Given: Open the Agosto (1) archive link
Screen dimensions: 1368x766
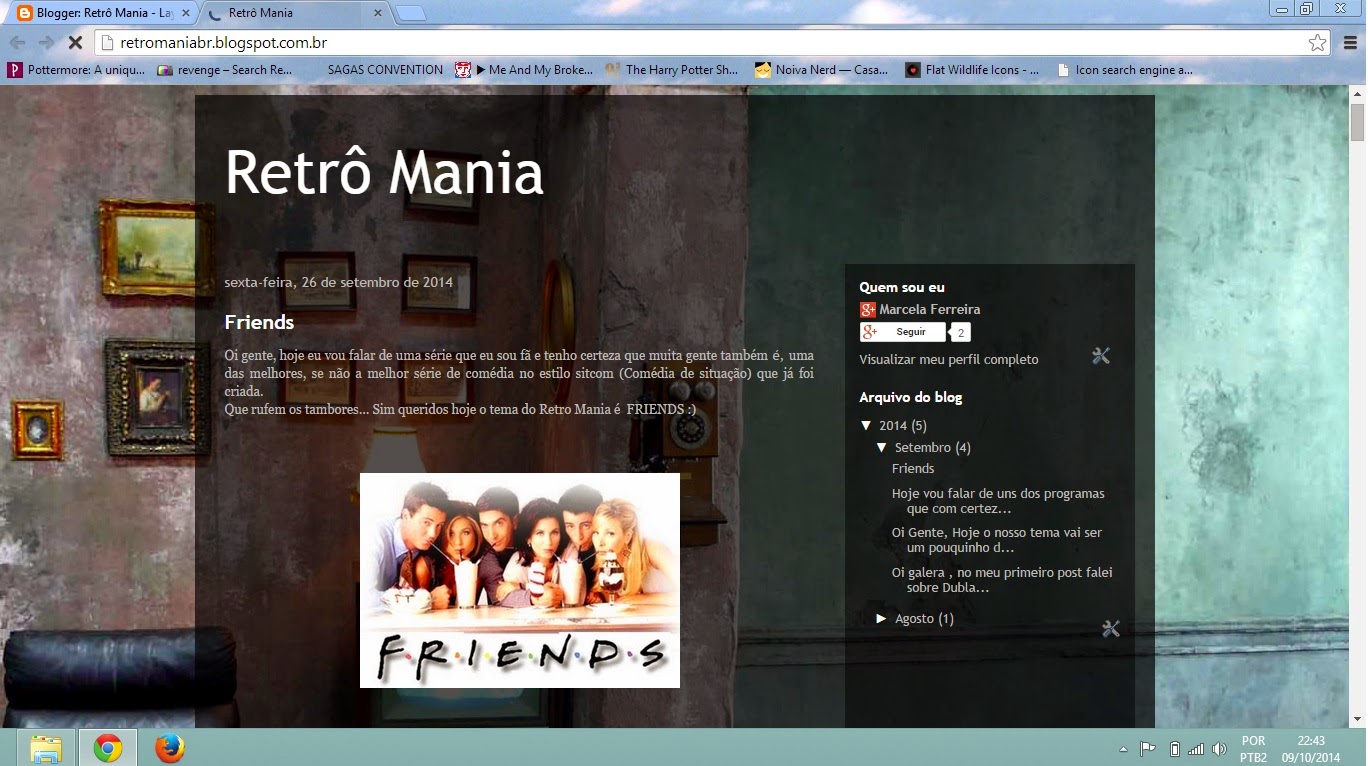Looking at the screenshot, I should 924,619.
